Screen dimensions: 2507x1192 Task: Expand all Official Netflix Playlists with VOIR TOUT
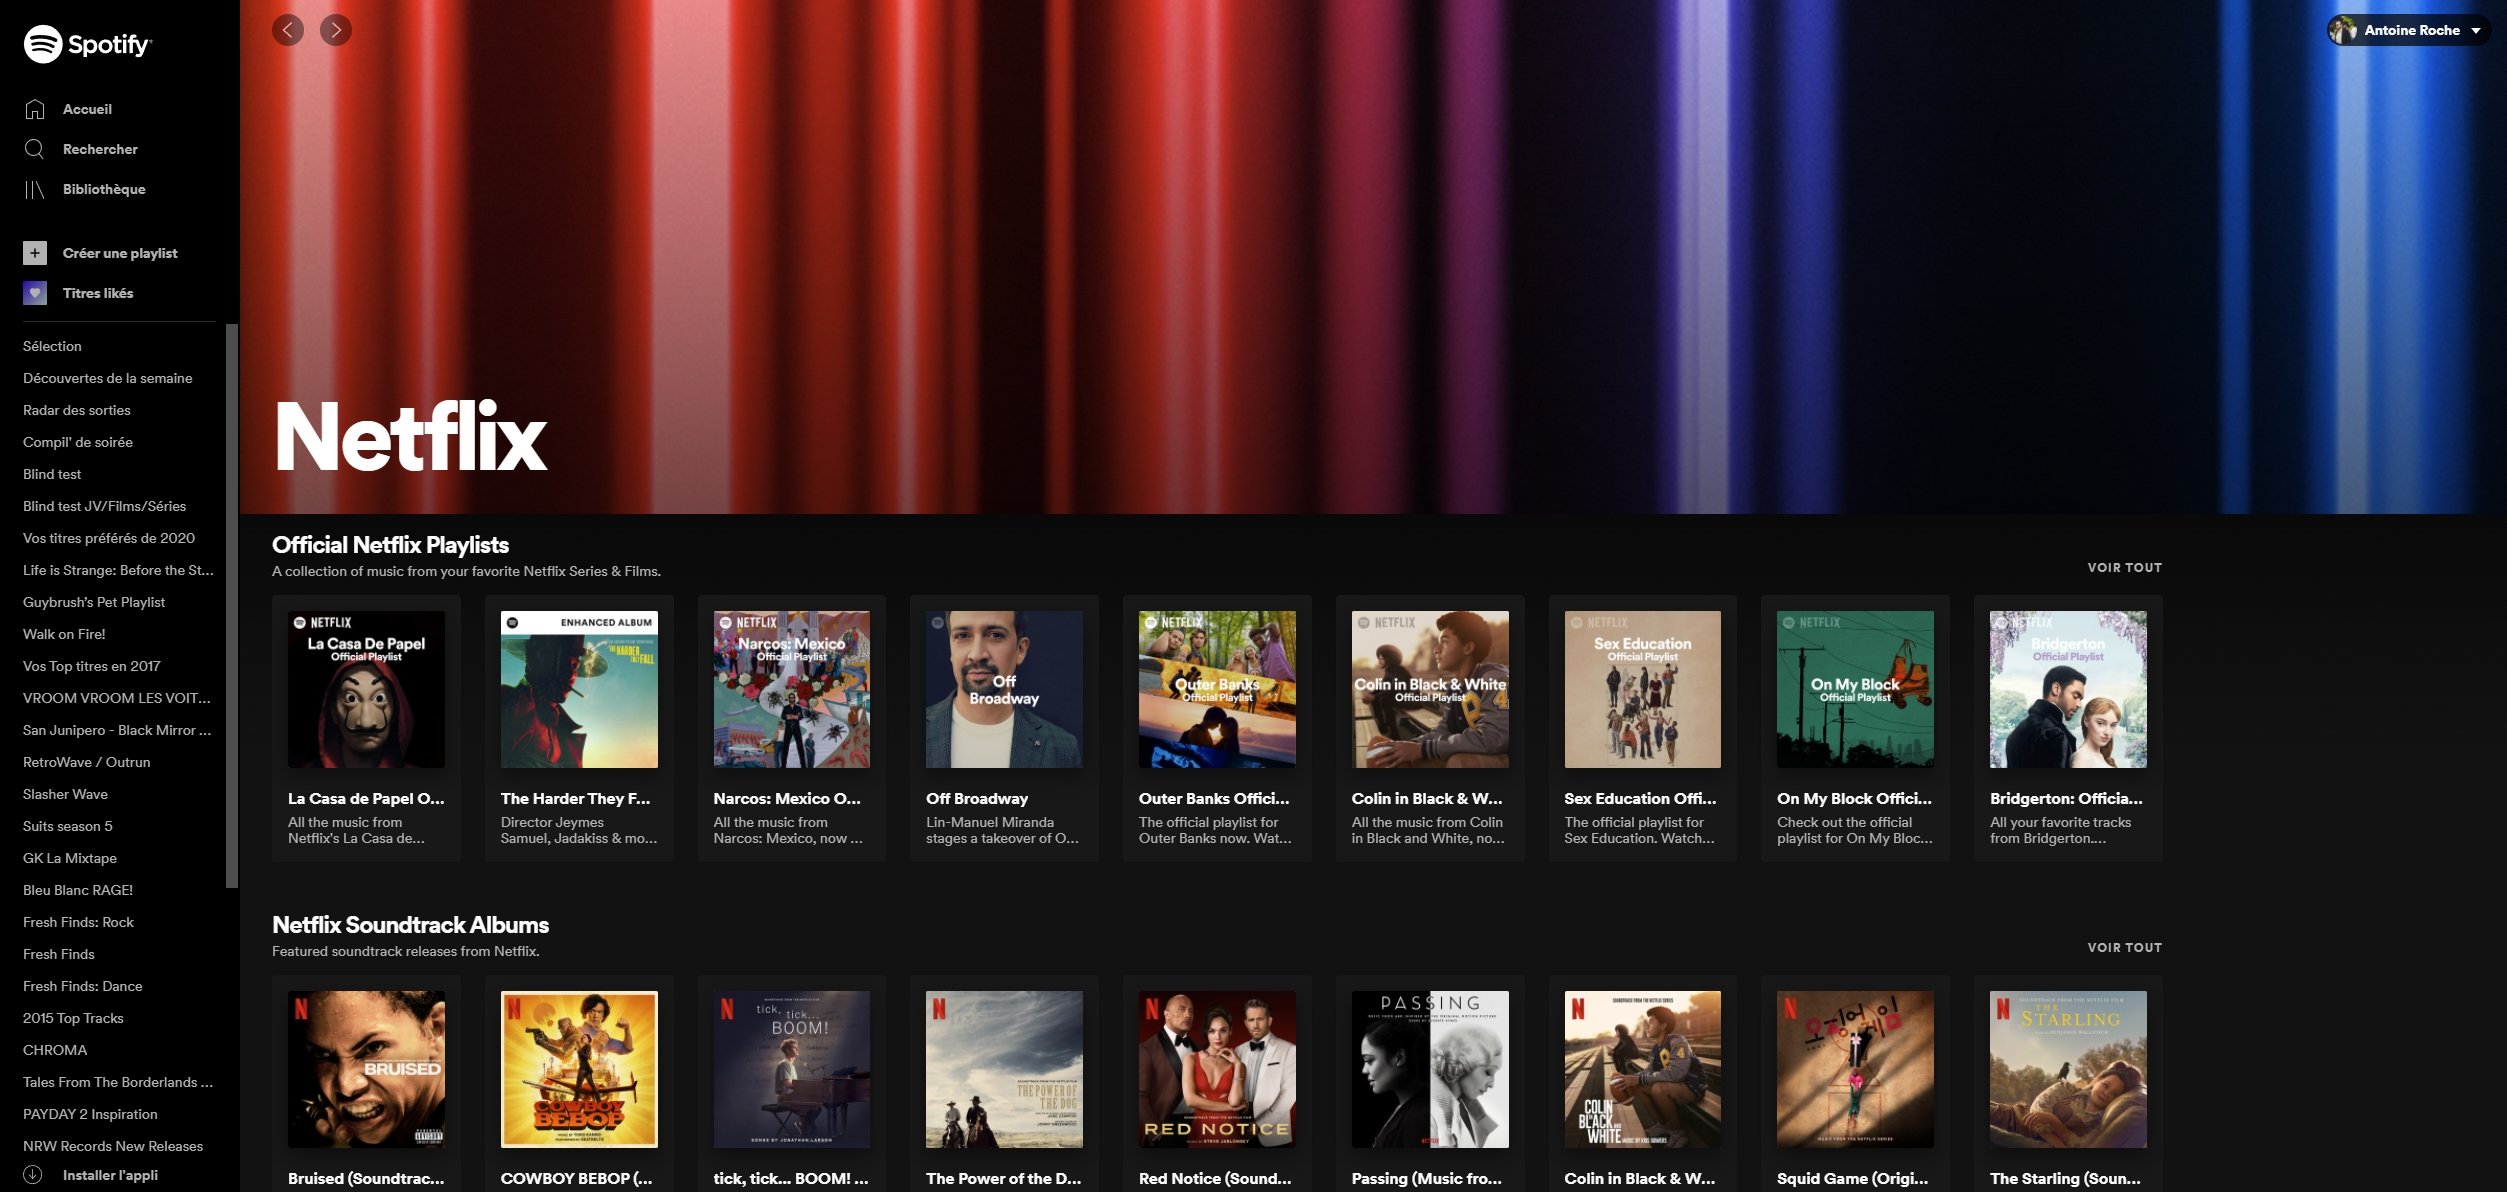point(2124,567)
